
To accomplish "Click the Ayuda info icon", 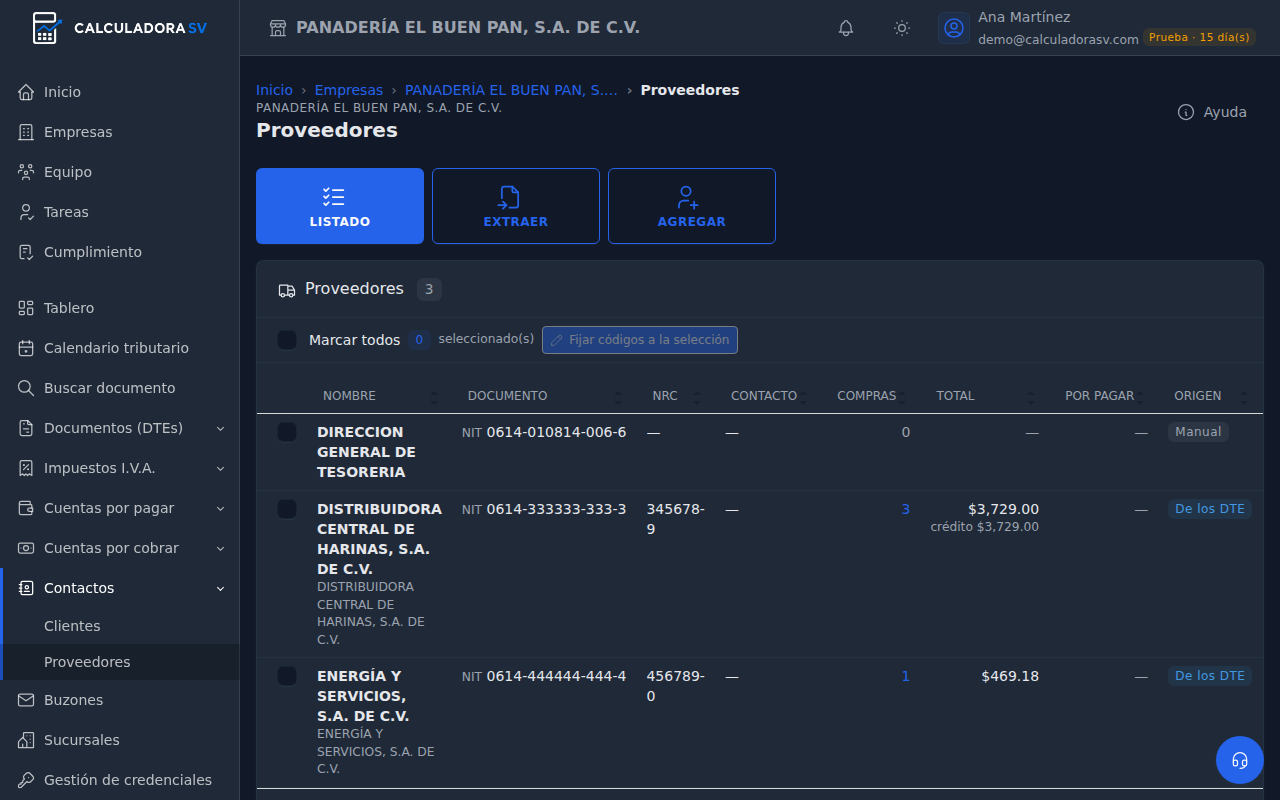I will 1186,112.
